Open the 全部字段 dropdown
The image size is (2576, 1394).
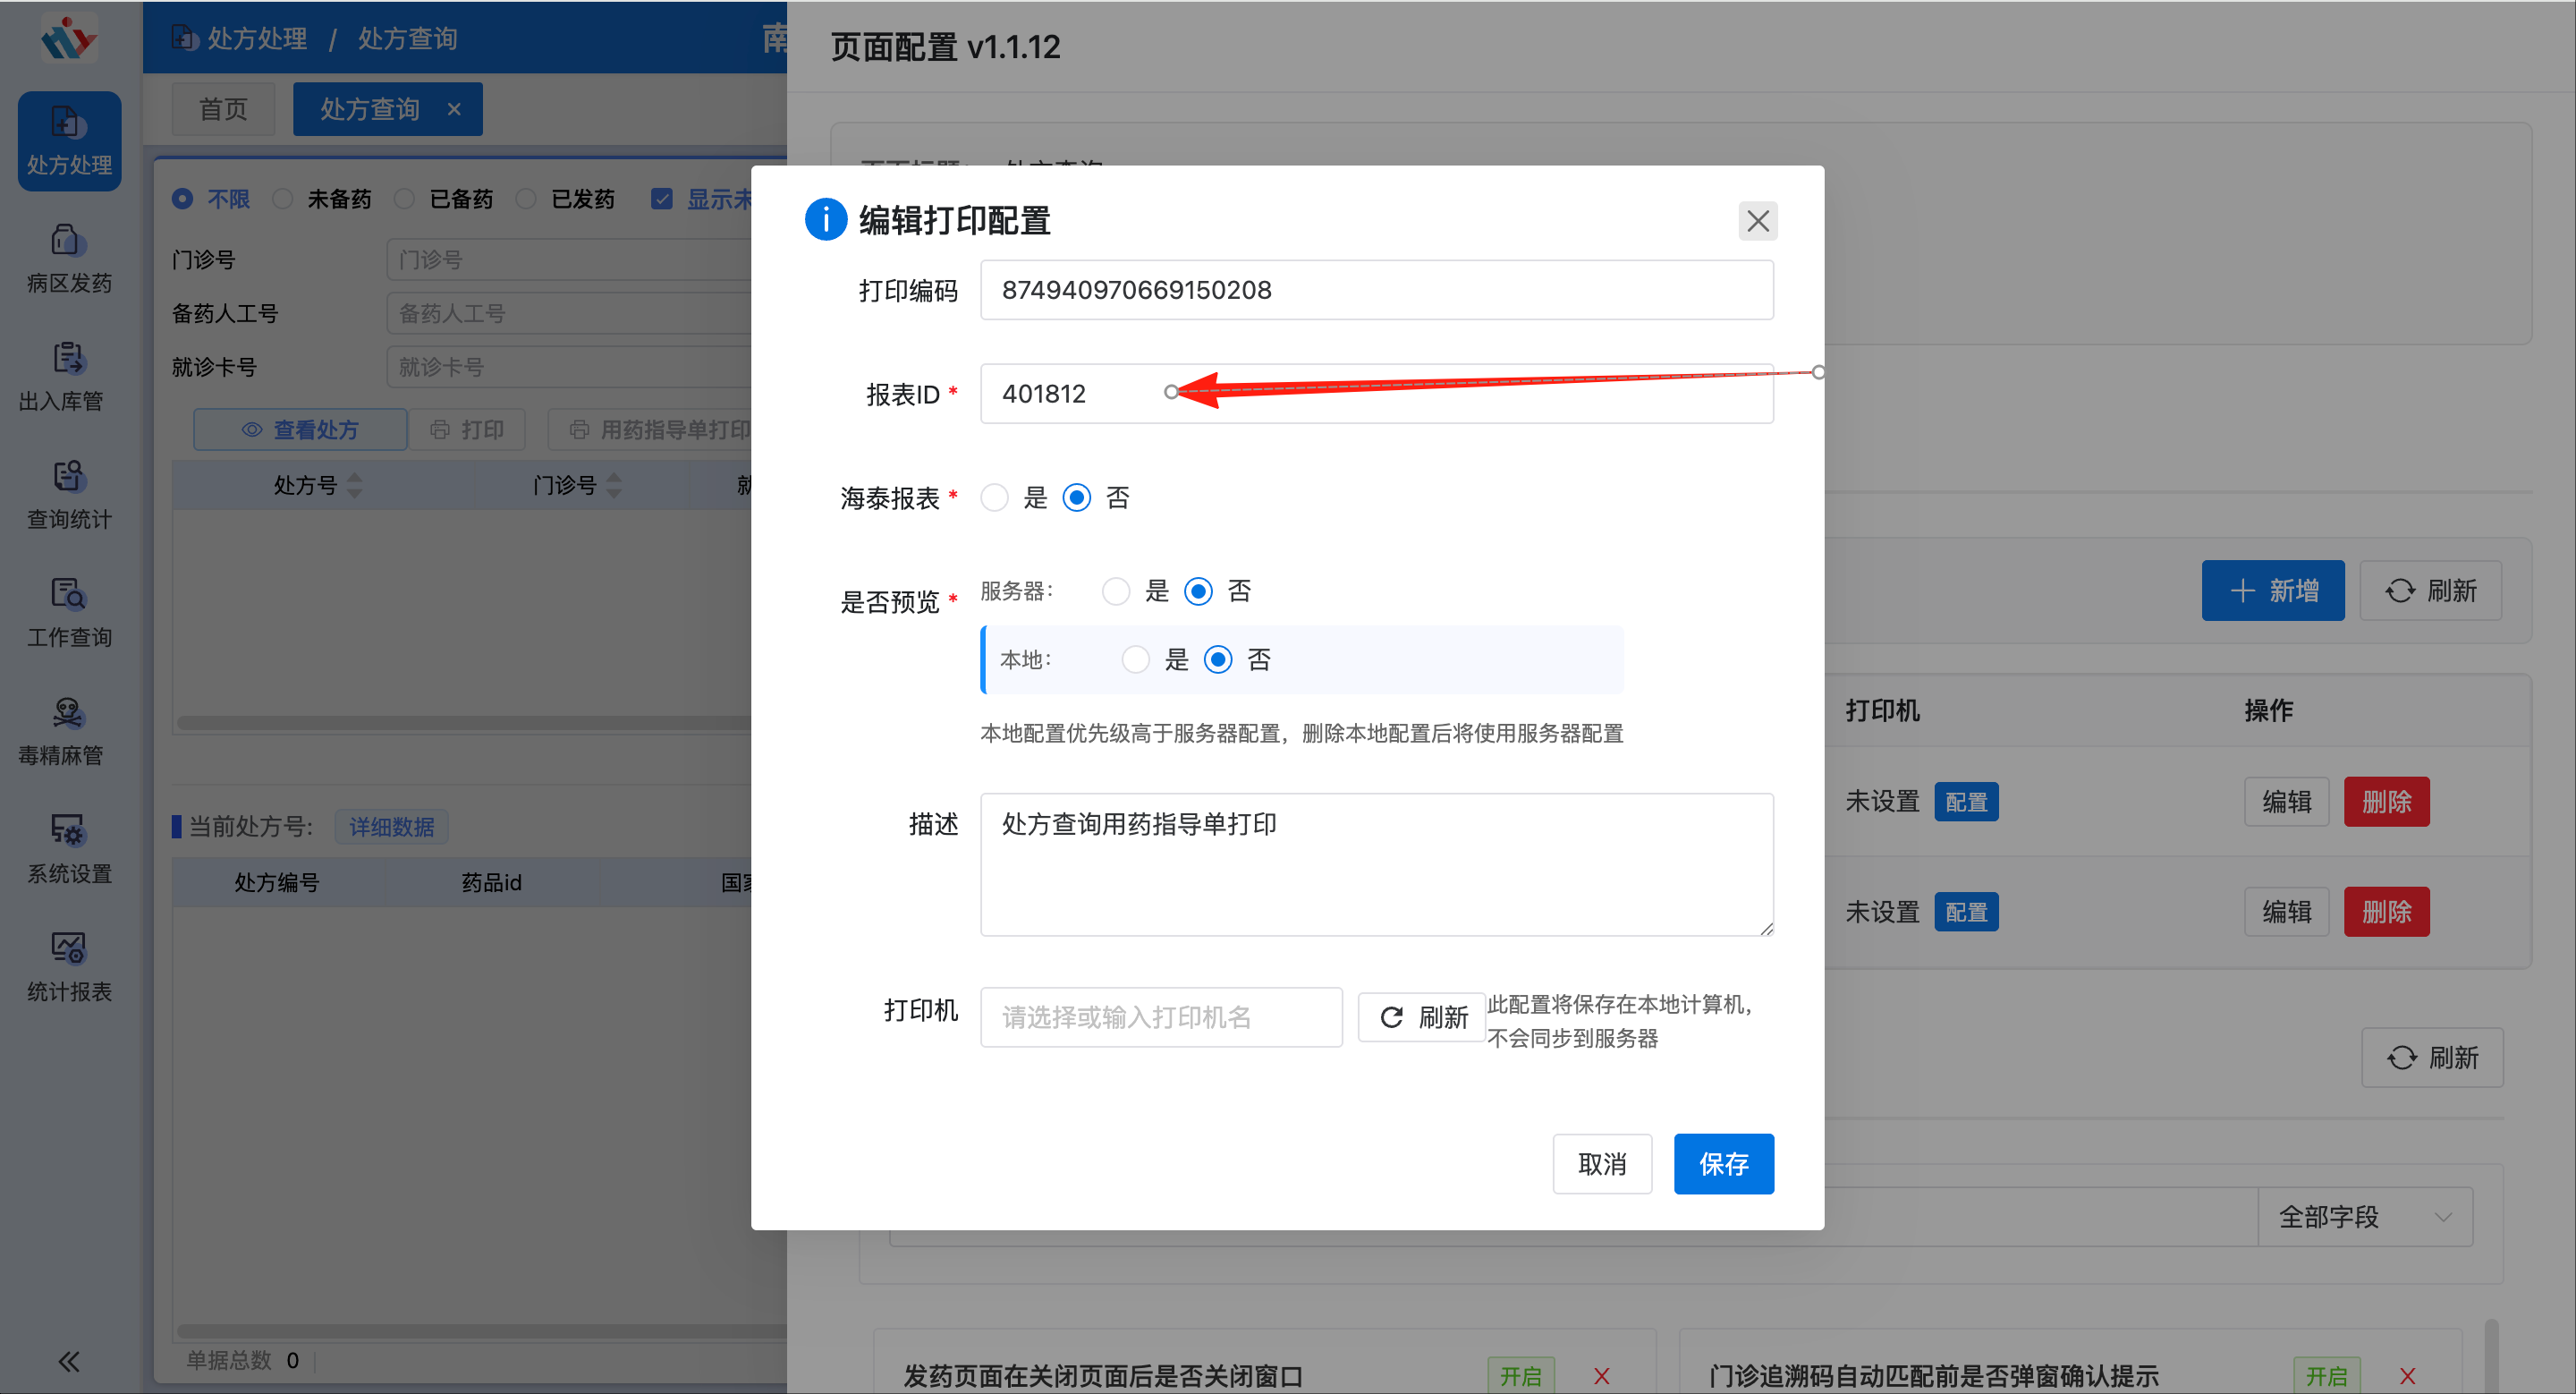2364,1216
